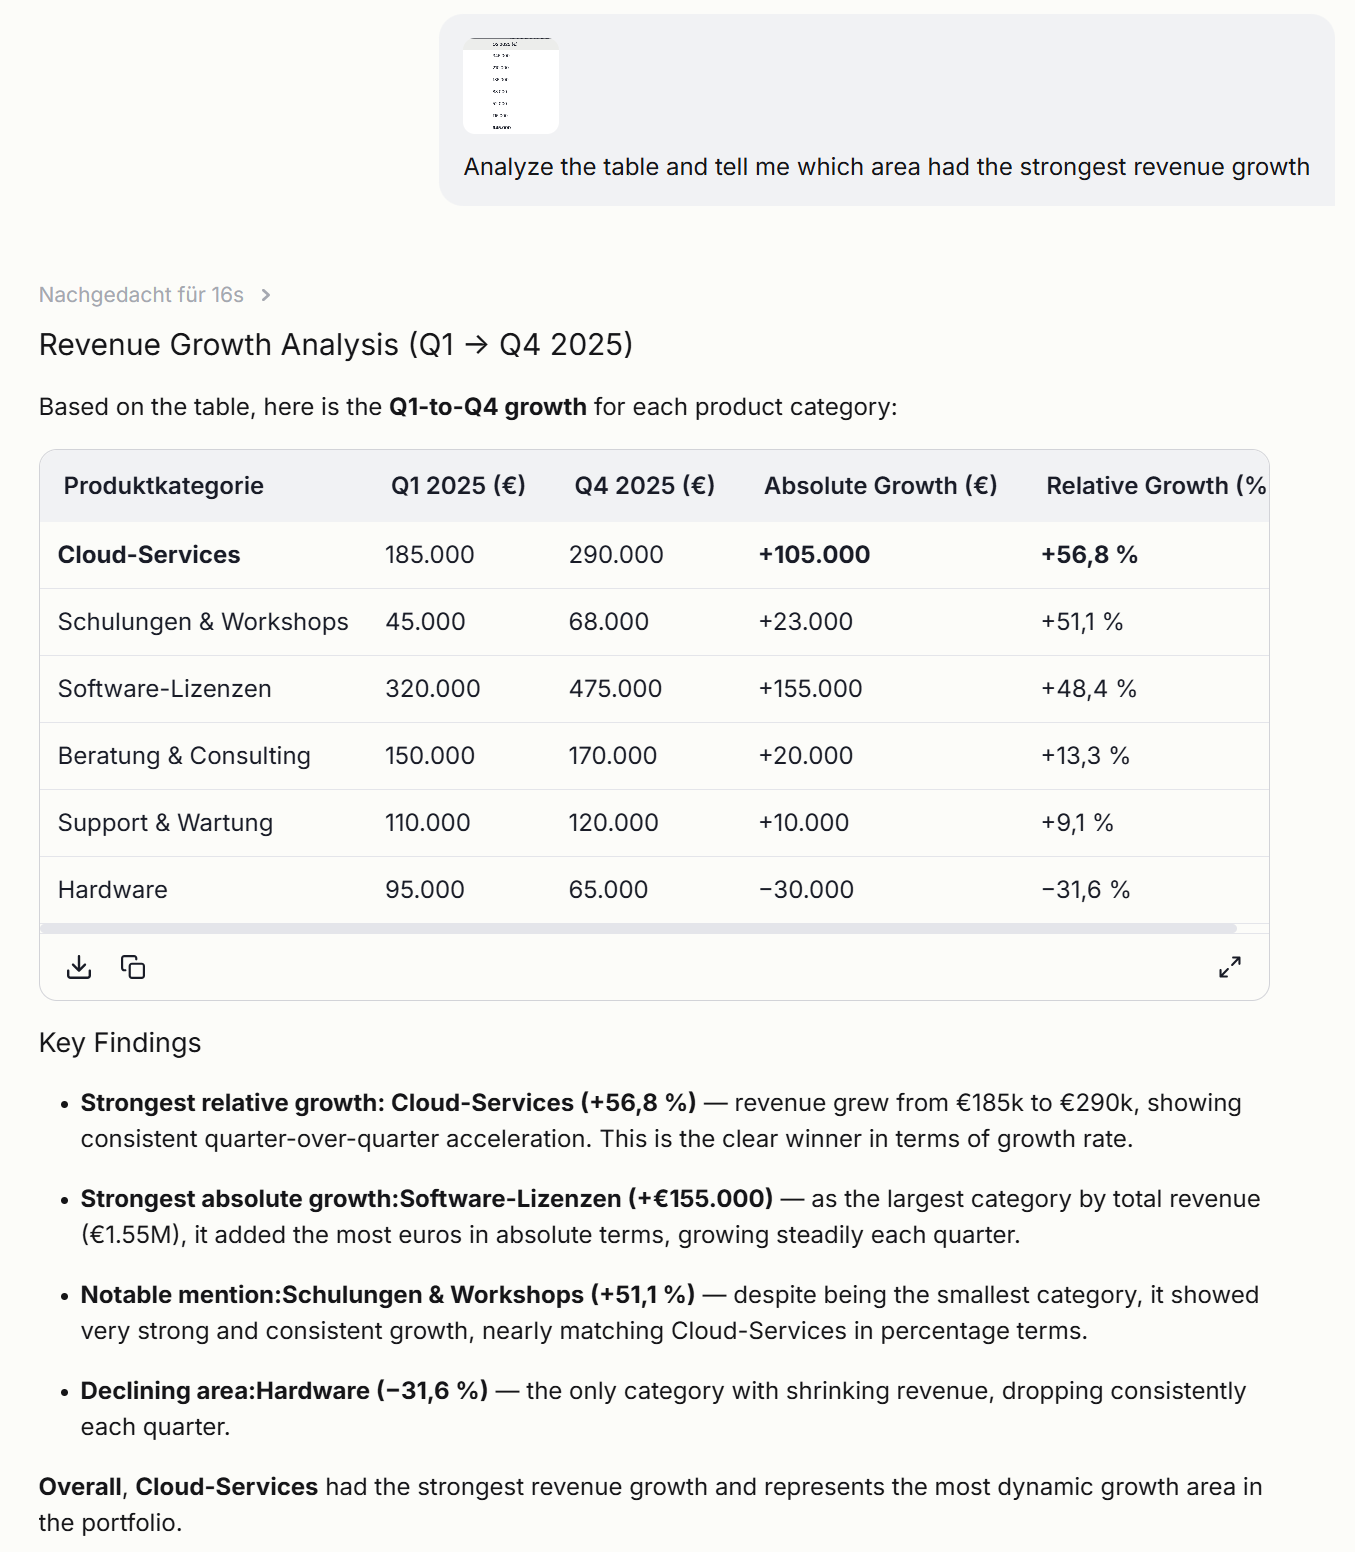The height and width of the screenshot is (1552, 1355).
Task: Click the Key Findings heading
Action: [x=120, y=1043]
